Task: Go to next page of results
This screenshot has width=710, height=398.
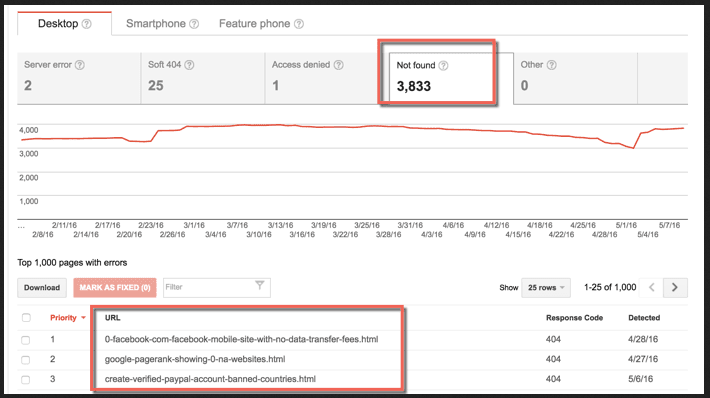Action: tap(675, 288)
